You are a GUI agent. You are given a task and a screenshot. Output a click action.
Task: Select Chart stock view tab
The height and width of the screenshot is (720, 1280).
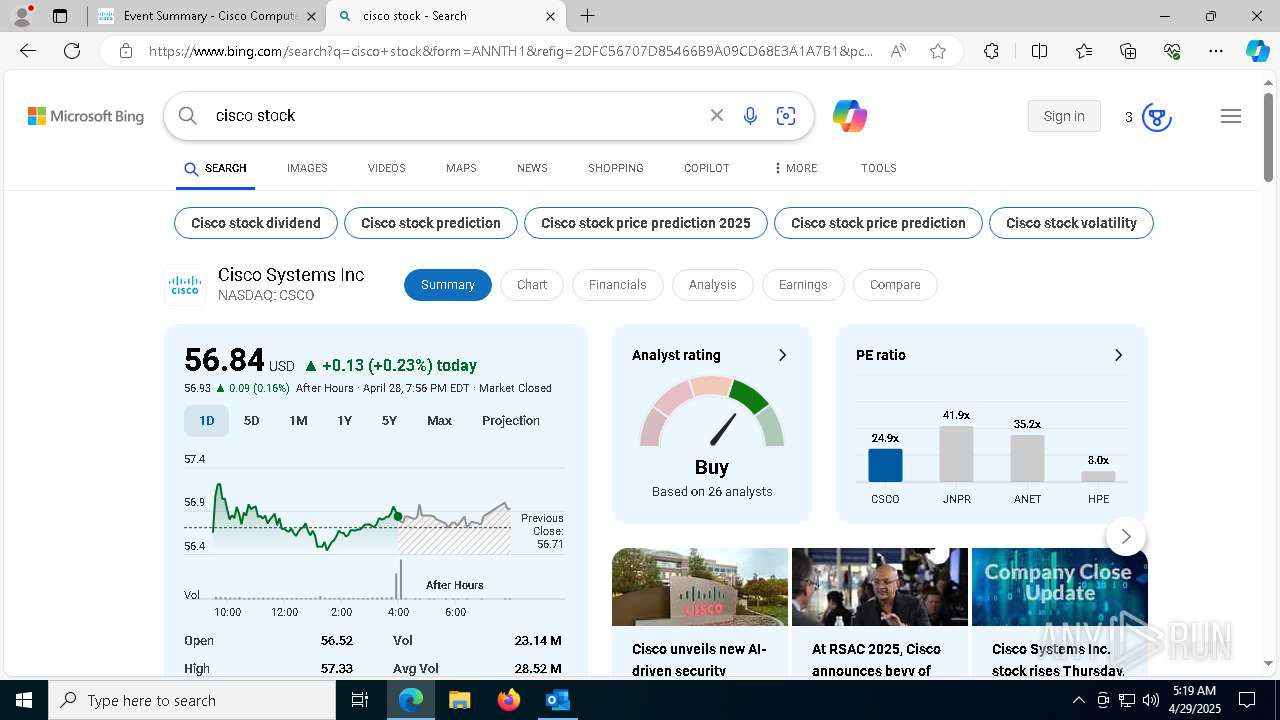click(x=532, y=285)
